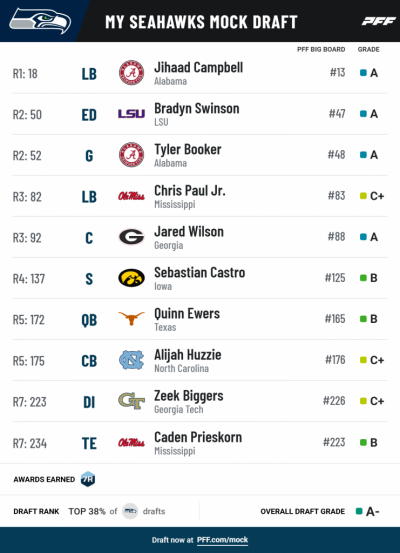Click the 7R award badge
Screen dimensions: 400x553
[87, 479]
